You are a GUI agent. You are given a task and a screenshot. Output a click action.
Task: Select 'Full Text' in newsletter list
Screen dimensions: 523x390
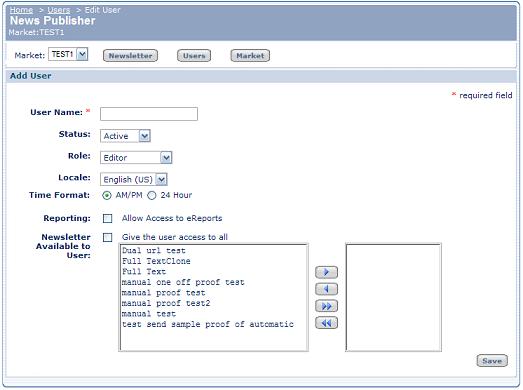[213, 272]
